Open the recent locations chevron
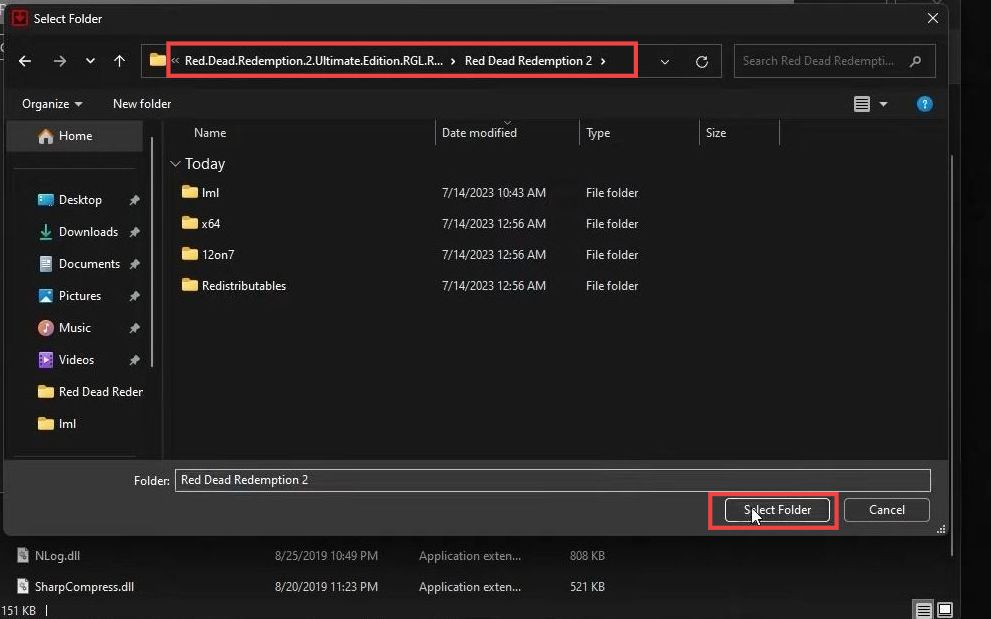The image size is (991, 619). coord(90,61)
